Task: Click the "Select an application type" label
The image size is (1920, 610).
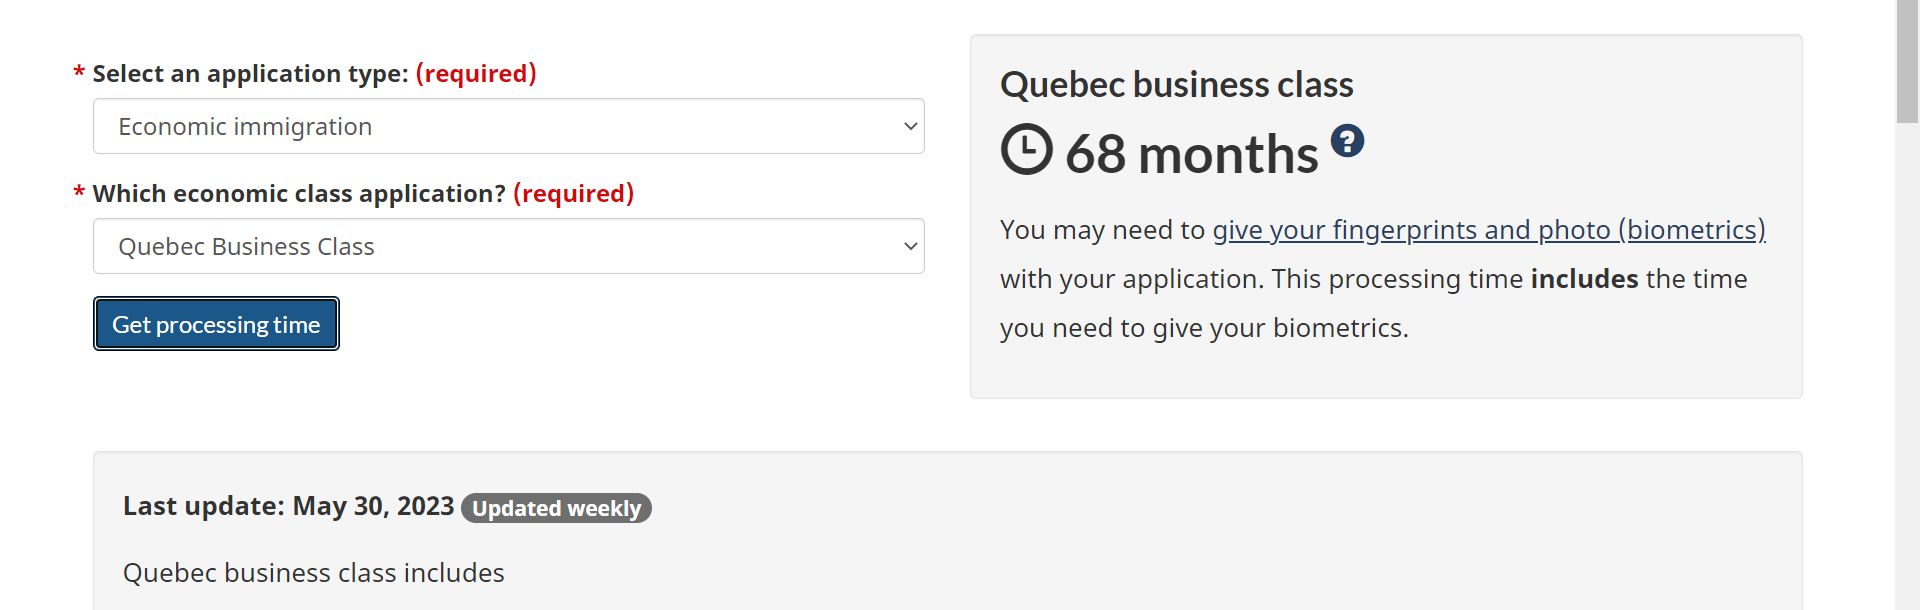Action: (x=250, y=74)
